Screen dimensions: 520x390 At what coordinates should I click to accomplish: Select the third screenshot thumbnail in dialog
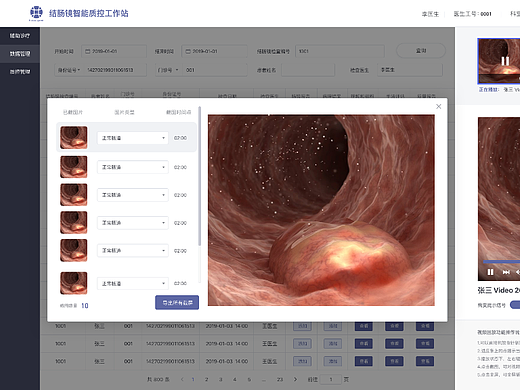tap(74, 195)
